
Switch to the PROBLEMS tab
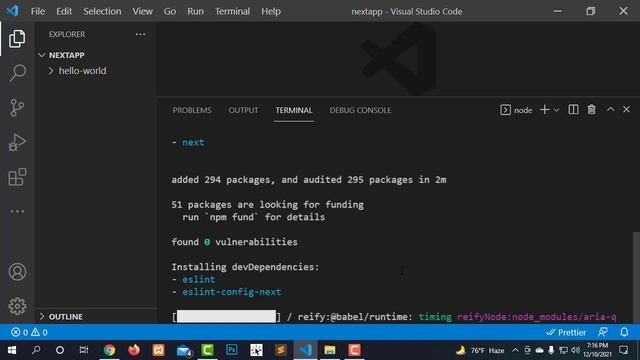(192, 110)
